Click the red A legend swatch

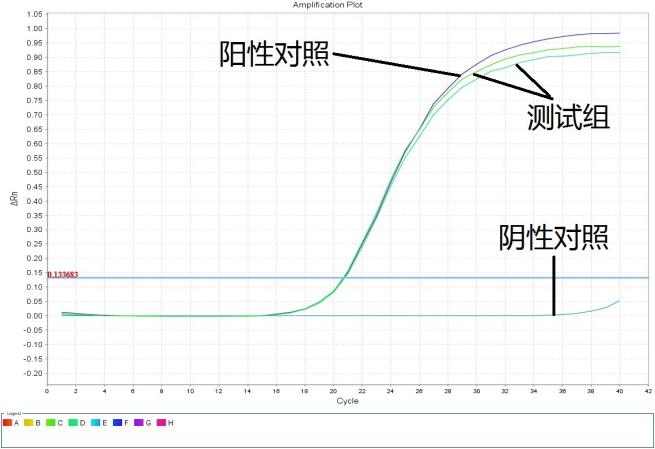(x=8, y=423)
